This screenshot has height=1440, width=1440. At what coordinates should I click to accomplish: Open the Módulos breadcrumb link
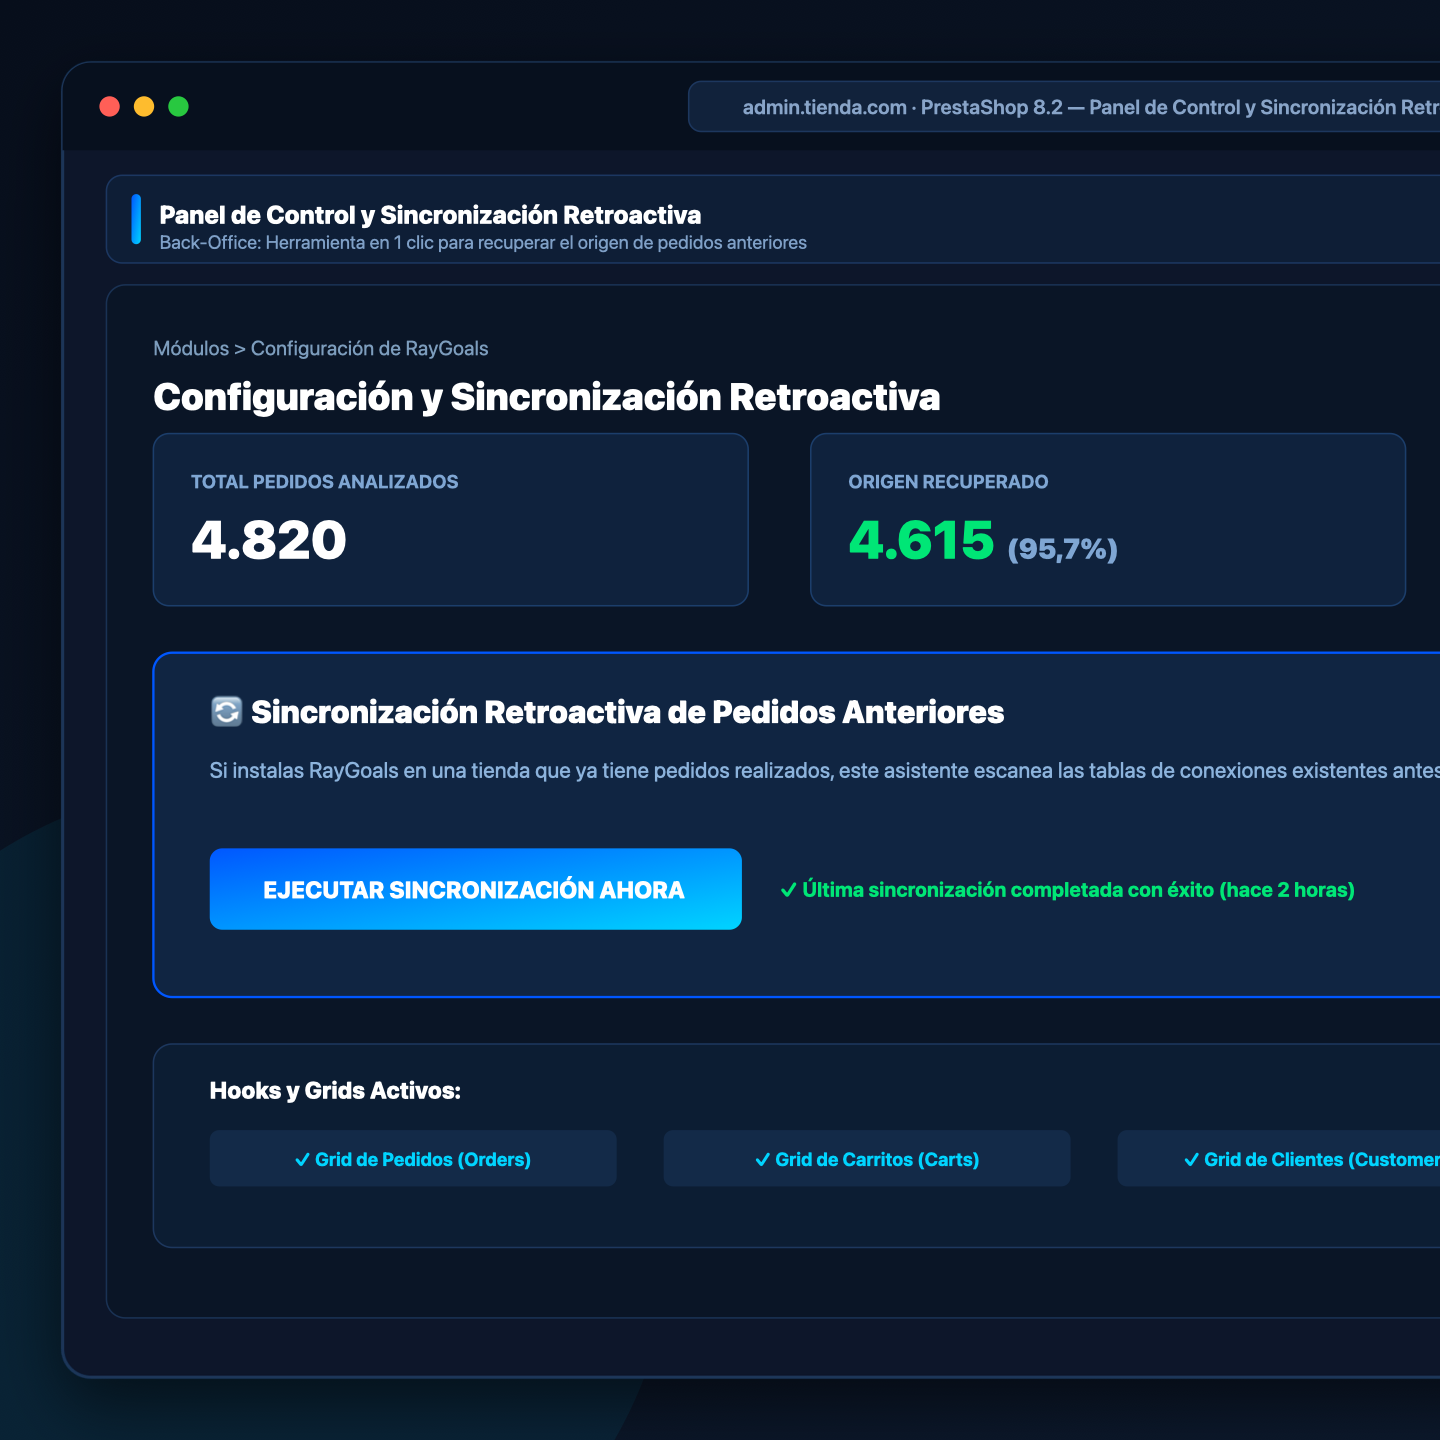click(x=191, y=348)
